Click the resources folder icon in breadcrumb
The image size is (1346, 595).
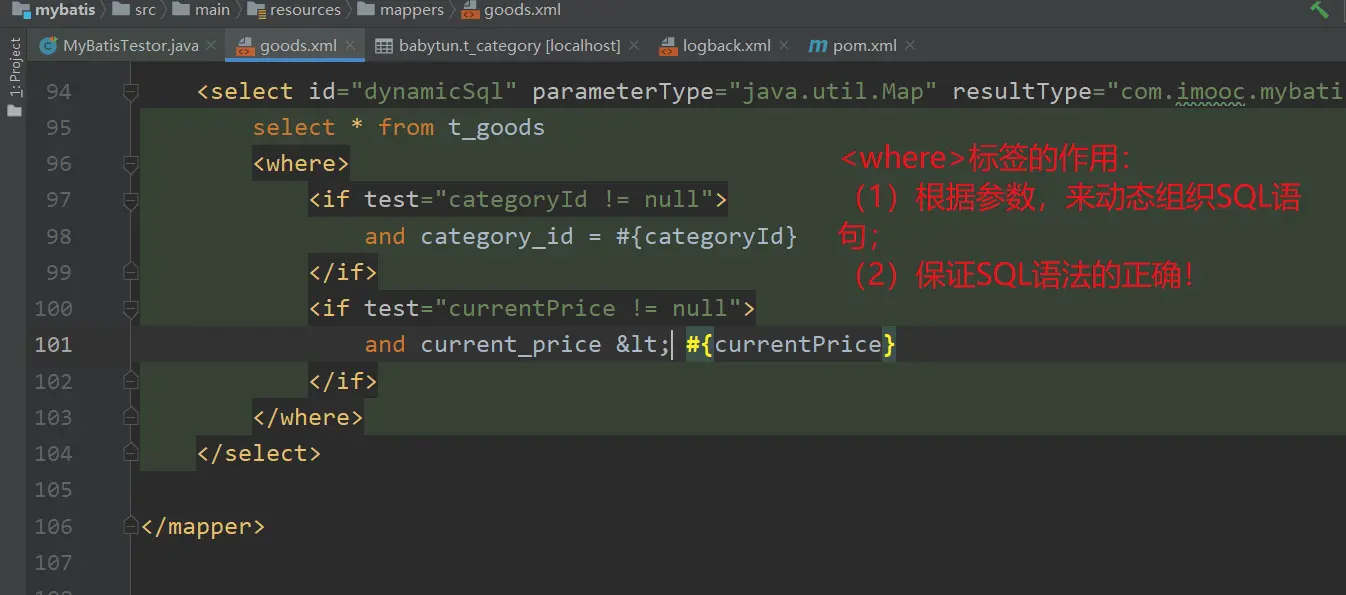pyautogui.click(x=255, y=10)
